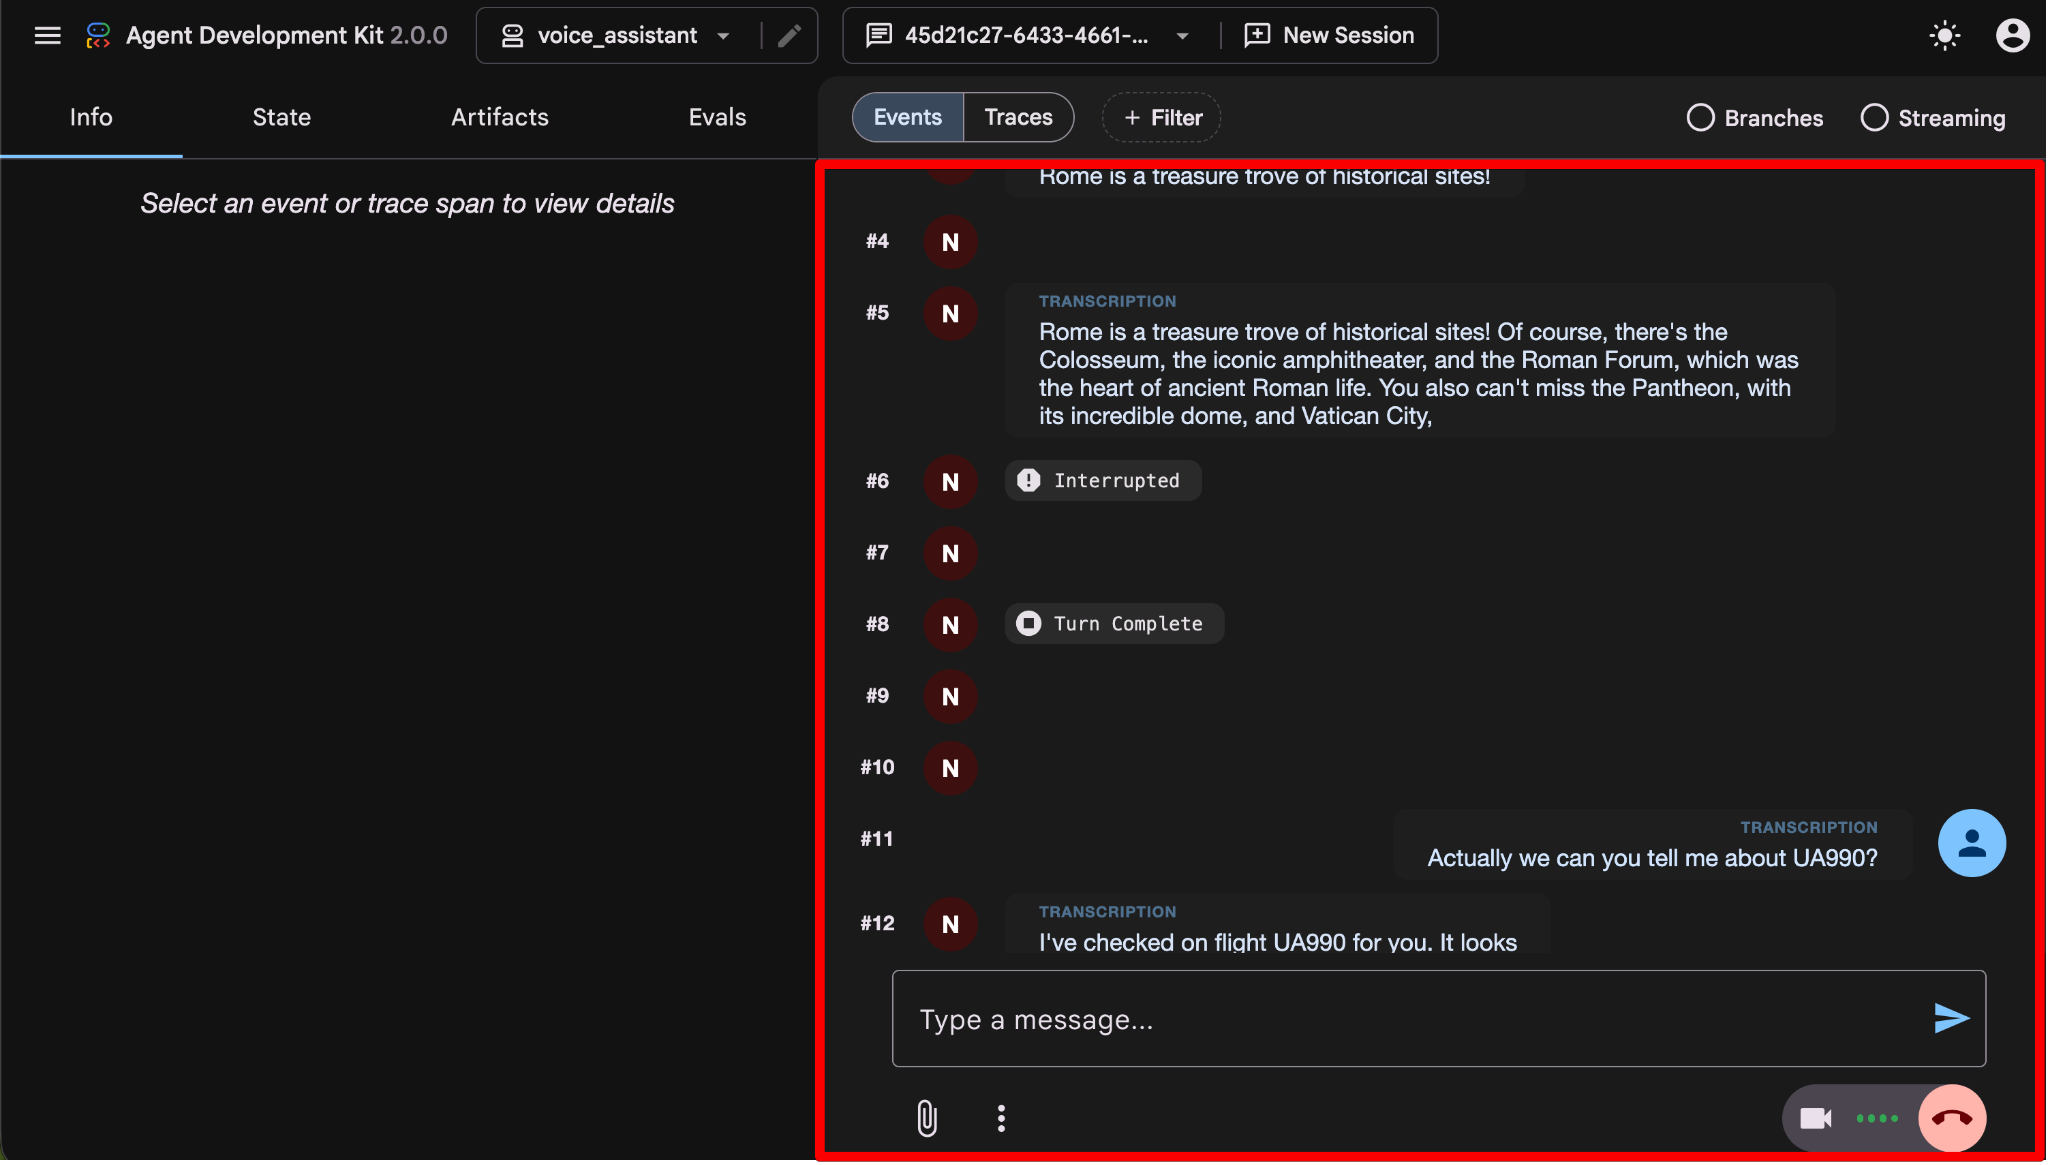Open the three-dot more options menu
This screenshot has height=1165, width=2048.
point(1001,1118)
